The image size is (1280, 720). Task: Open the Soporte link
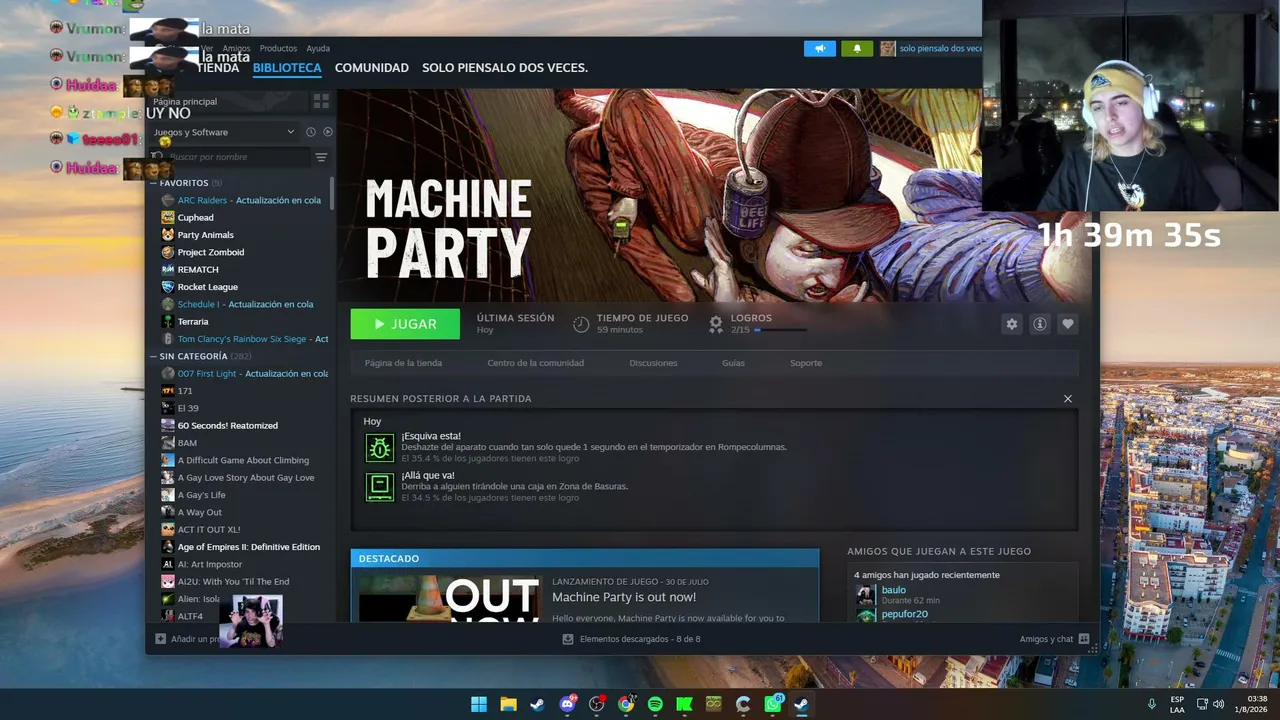click(x=806, y=363)
